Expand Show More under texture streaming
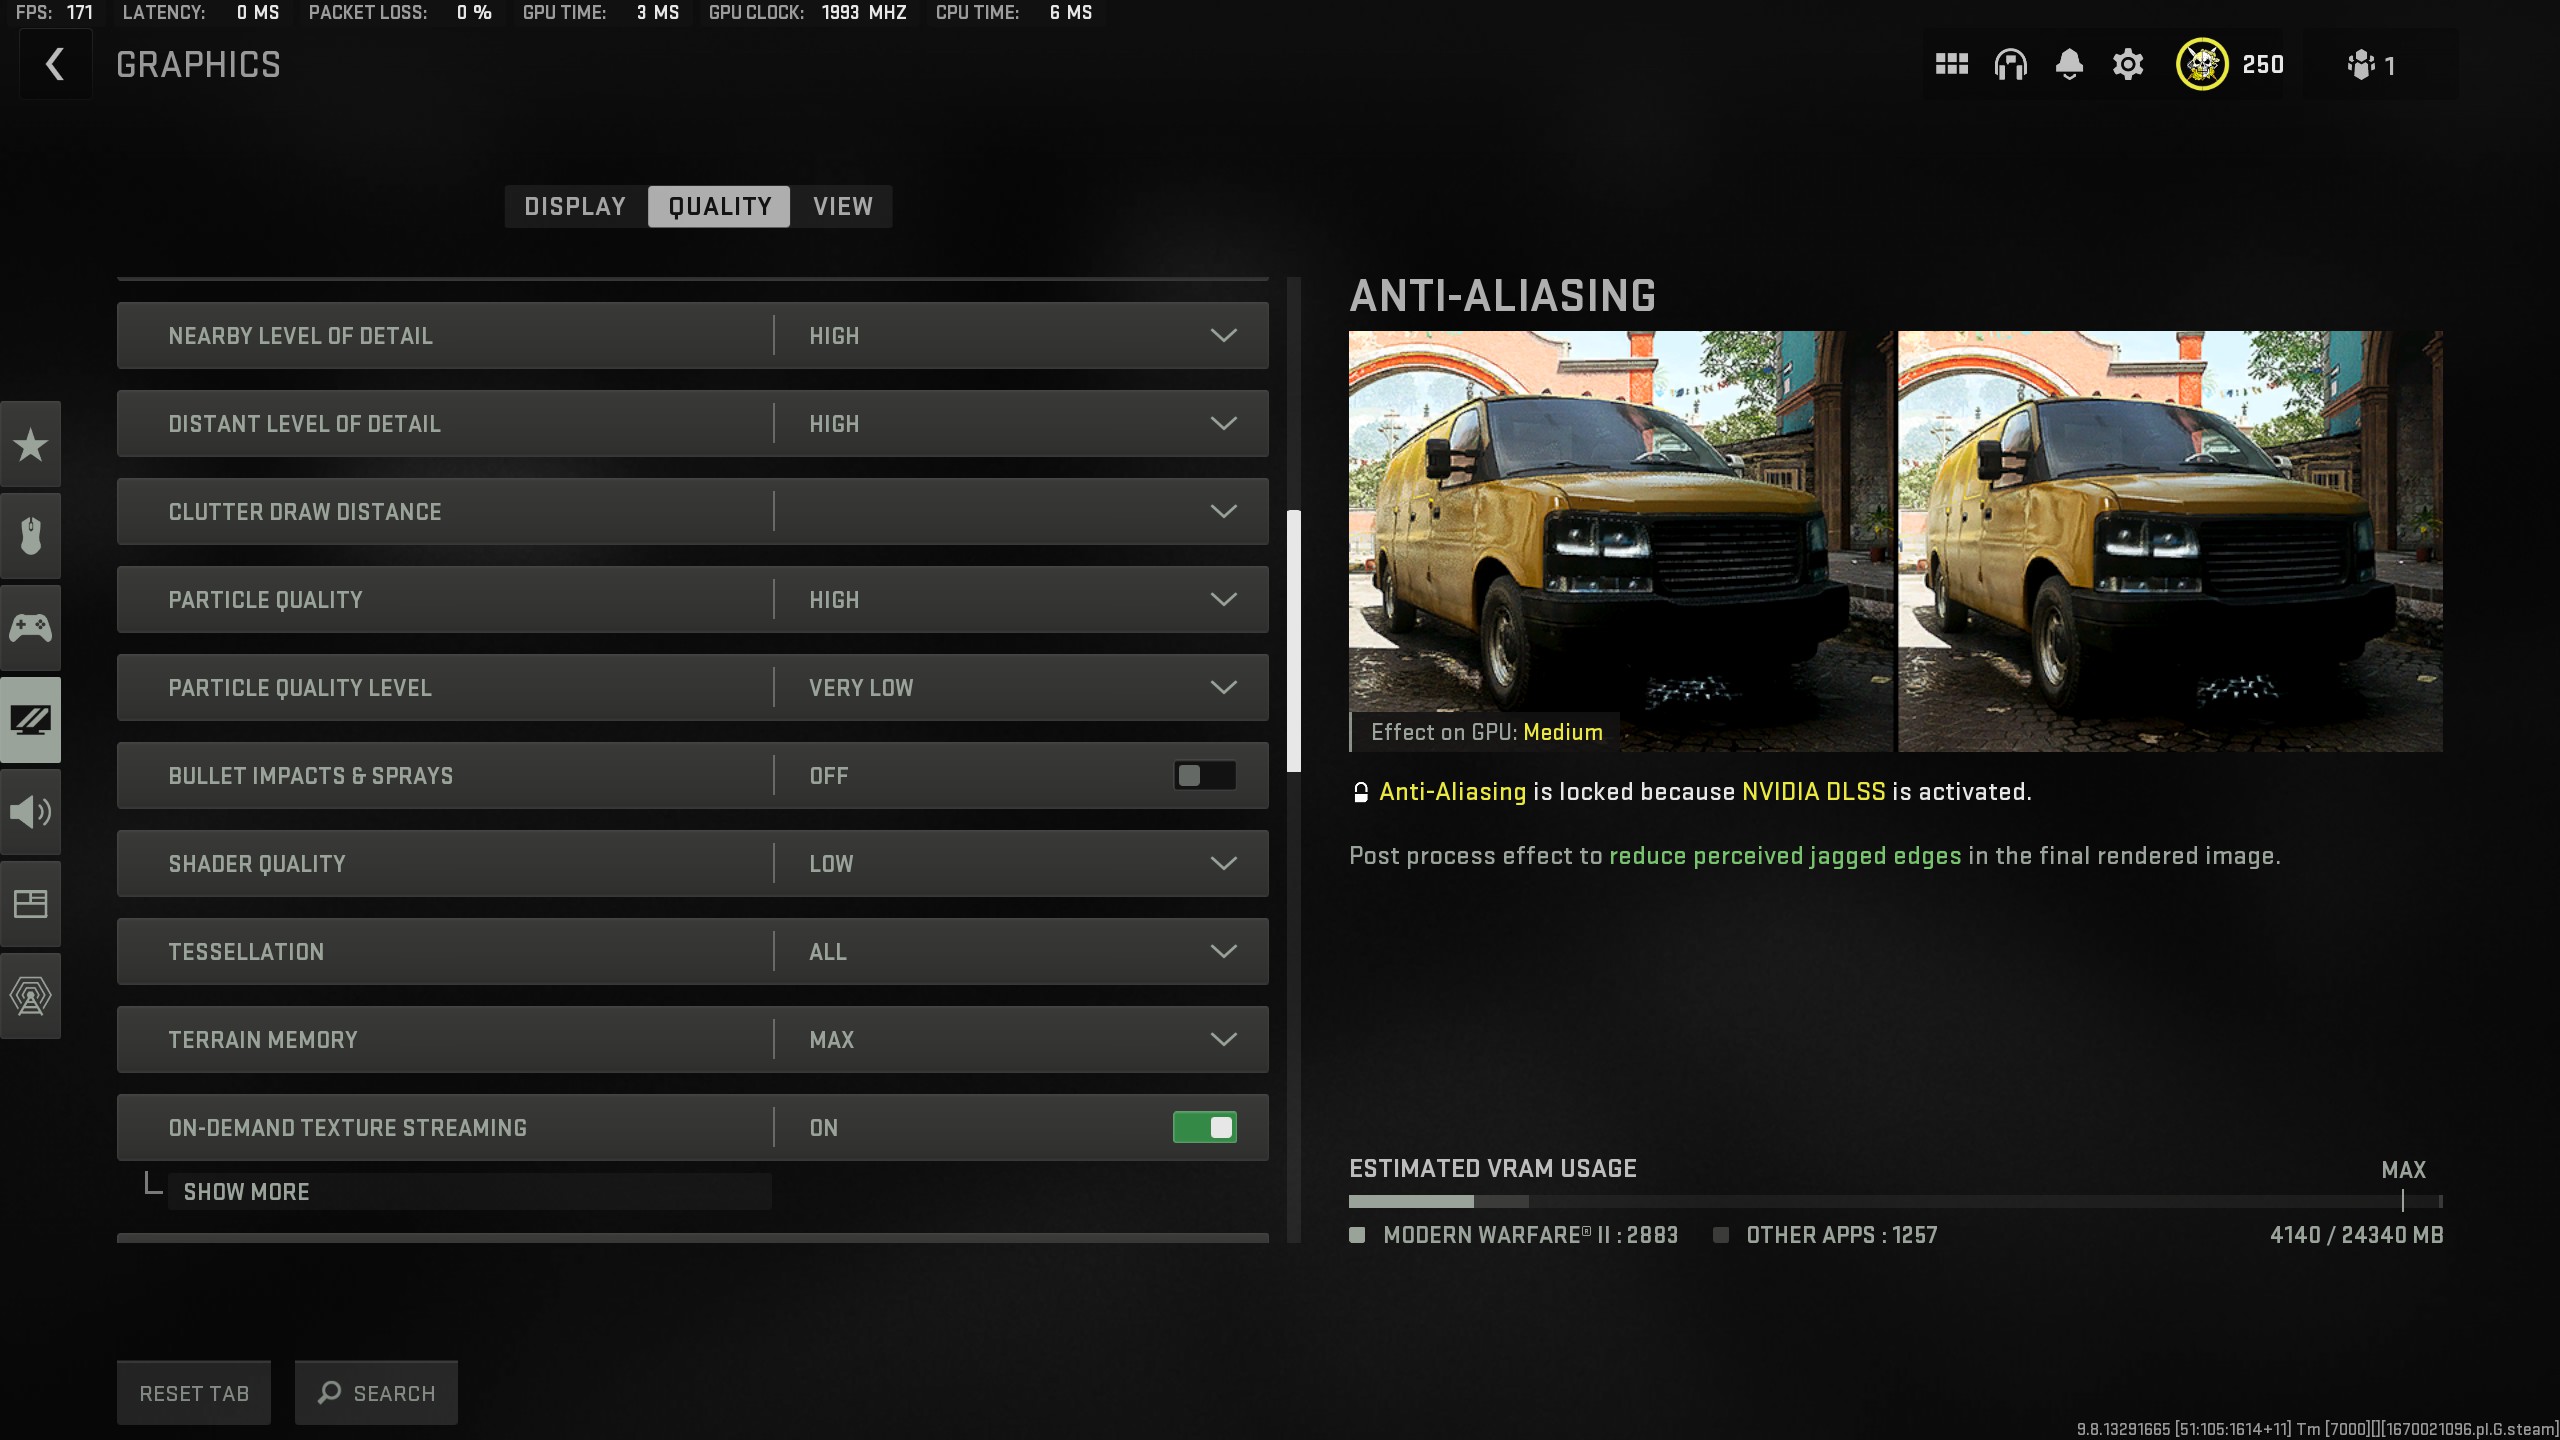 click(x=247, y=1192)
